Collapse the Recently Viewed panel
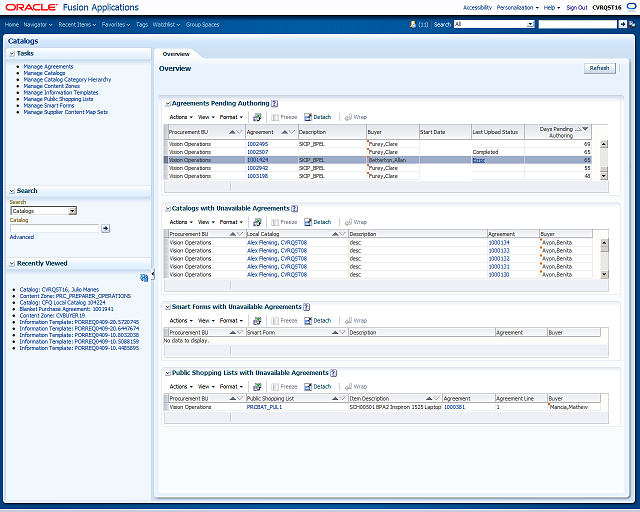The width and height of the screenshot is (640, 512). point(12,264)
